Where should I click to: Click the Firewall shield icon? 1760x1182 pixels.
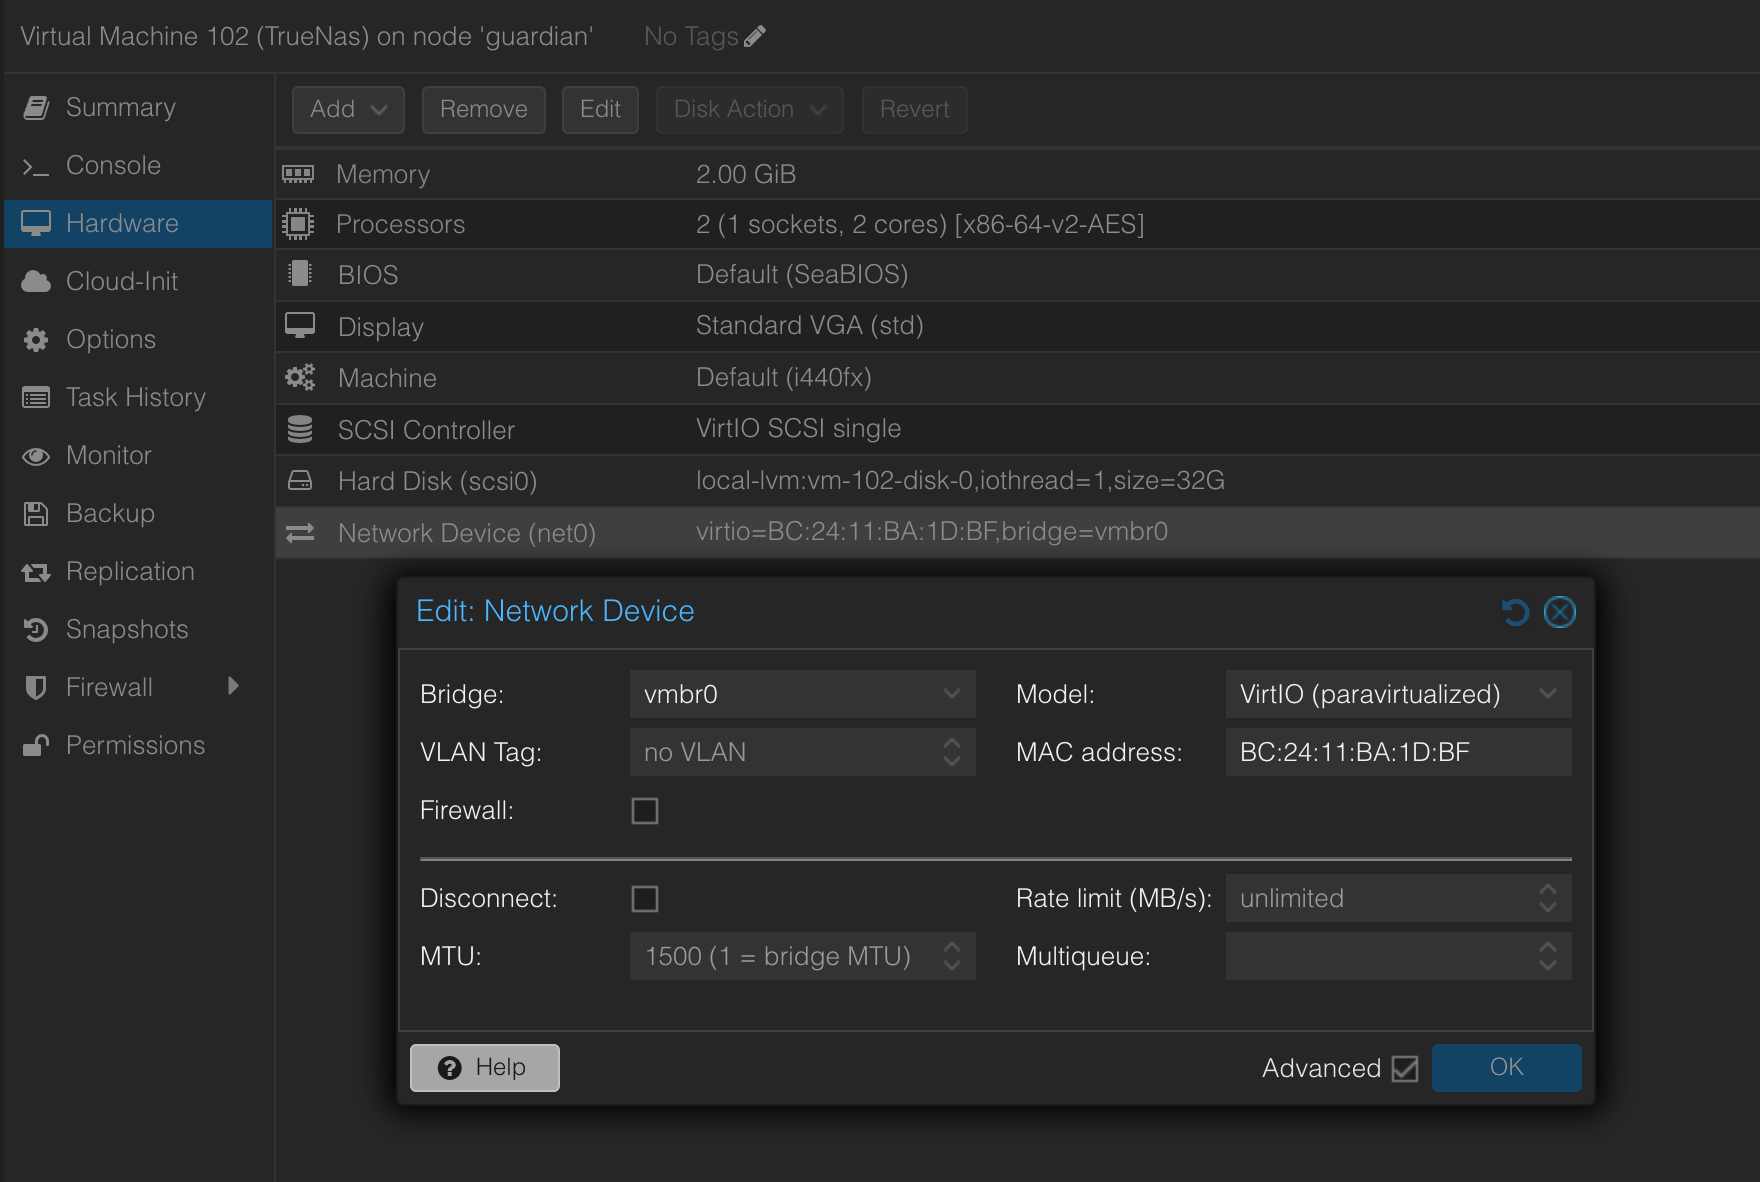(x=36, y=688)
